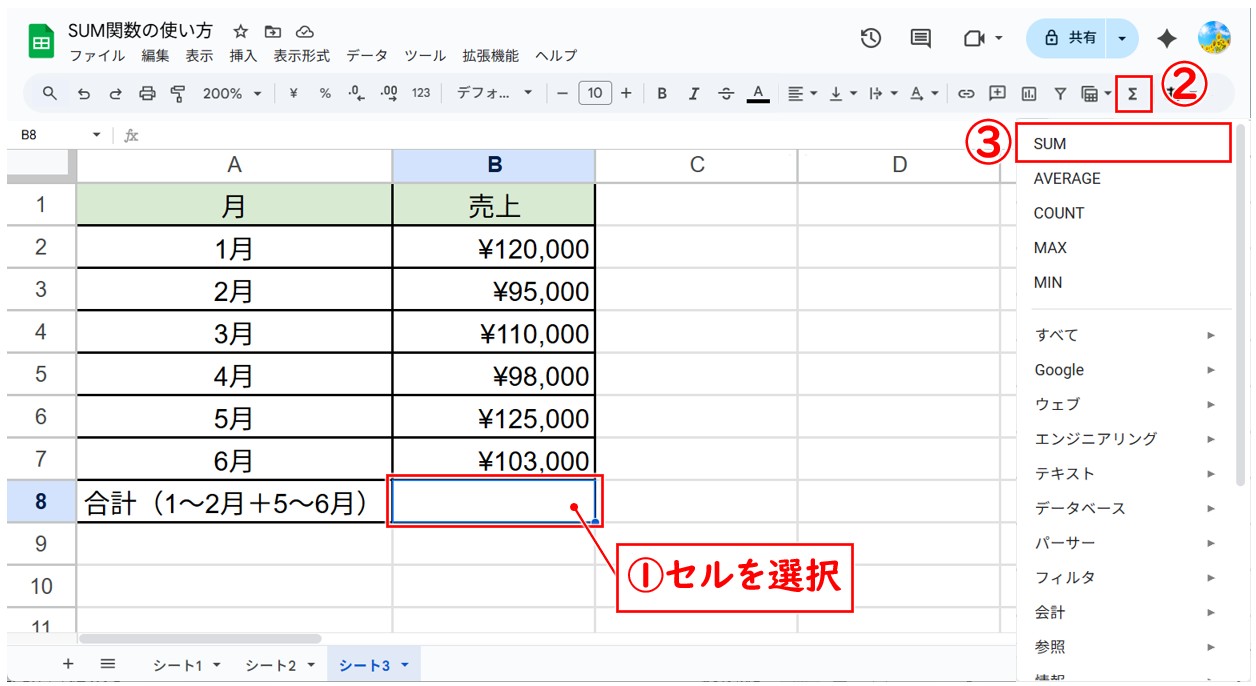Open version history clock icon
The height and width of the screenshot is (686, 1256).
click(871, 38)
